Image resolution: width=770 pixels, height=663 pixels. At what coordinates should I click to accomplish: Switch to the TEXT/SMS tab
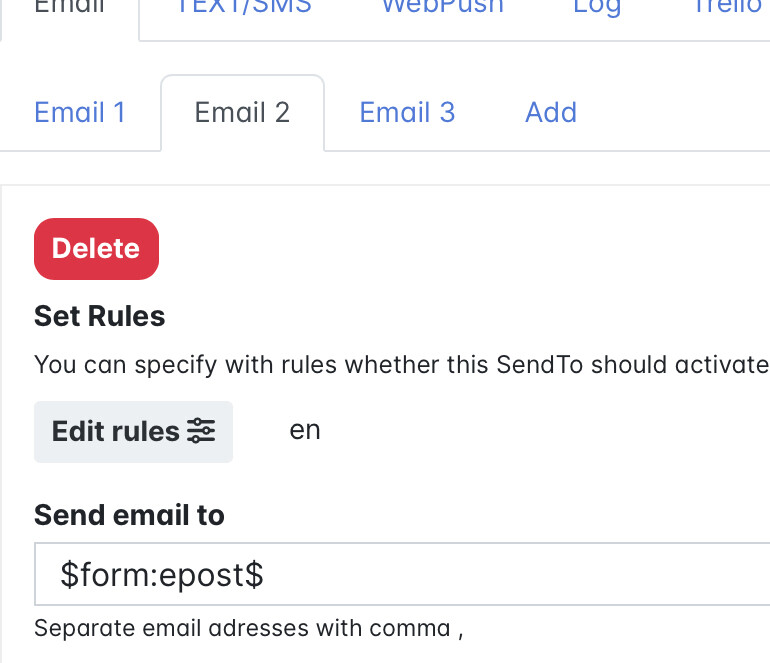[243, 8]
